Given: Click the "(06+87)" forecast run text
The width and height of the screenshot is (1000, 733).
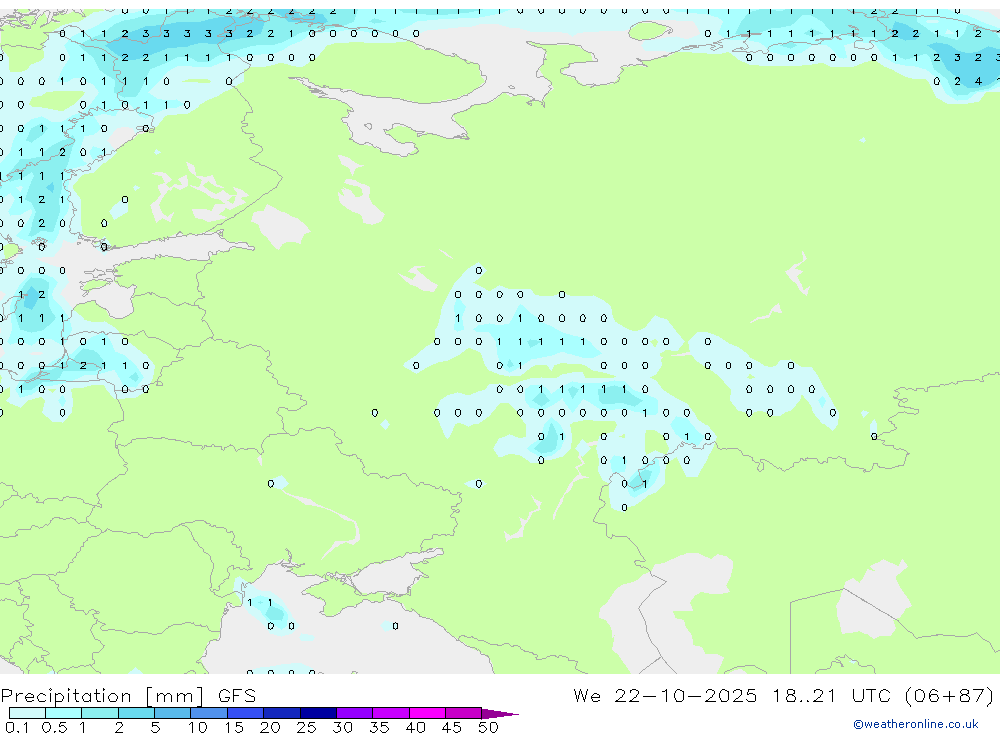Looking at the screenshot, I should [950, 695].
